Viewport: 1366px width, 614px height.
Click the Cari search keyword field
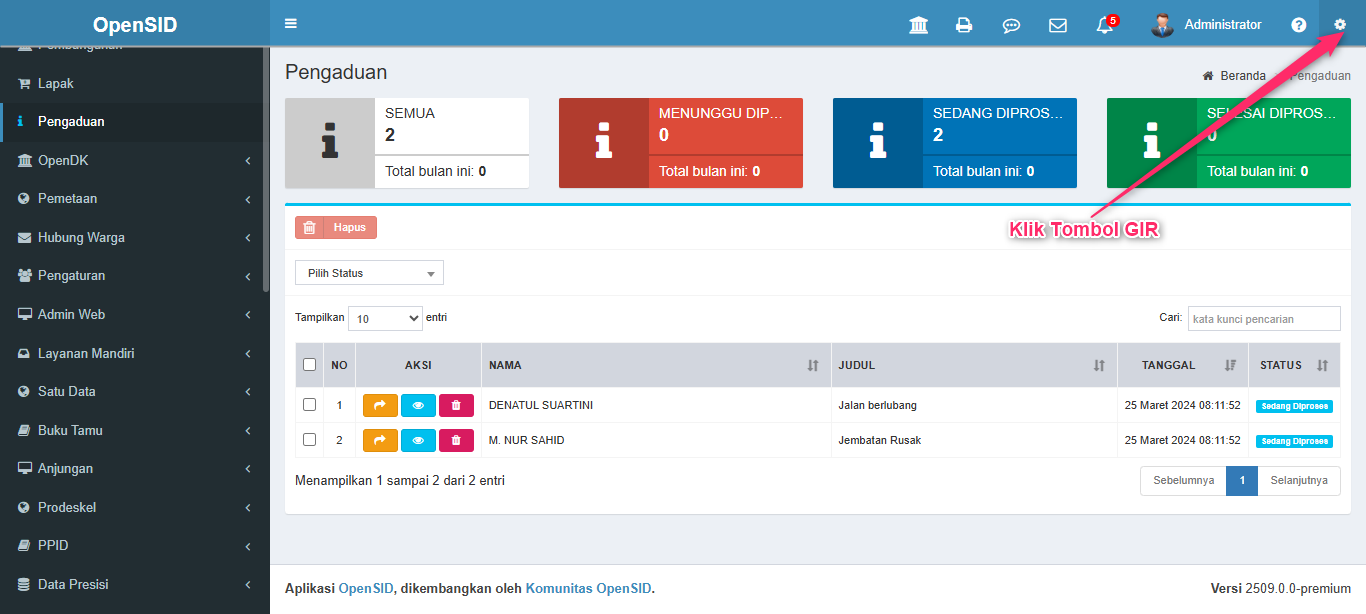1263,318
